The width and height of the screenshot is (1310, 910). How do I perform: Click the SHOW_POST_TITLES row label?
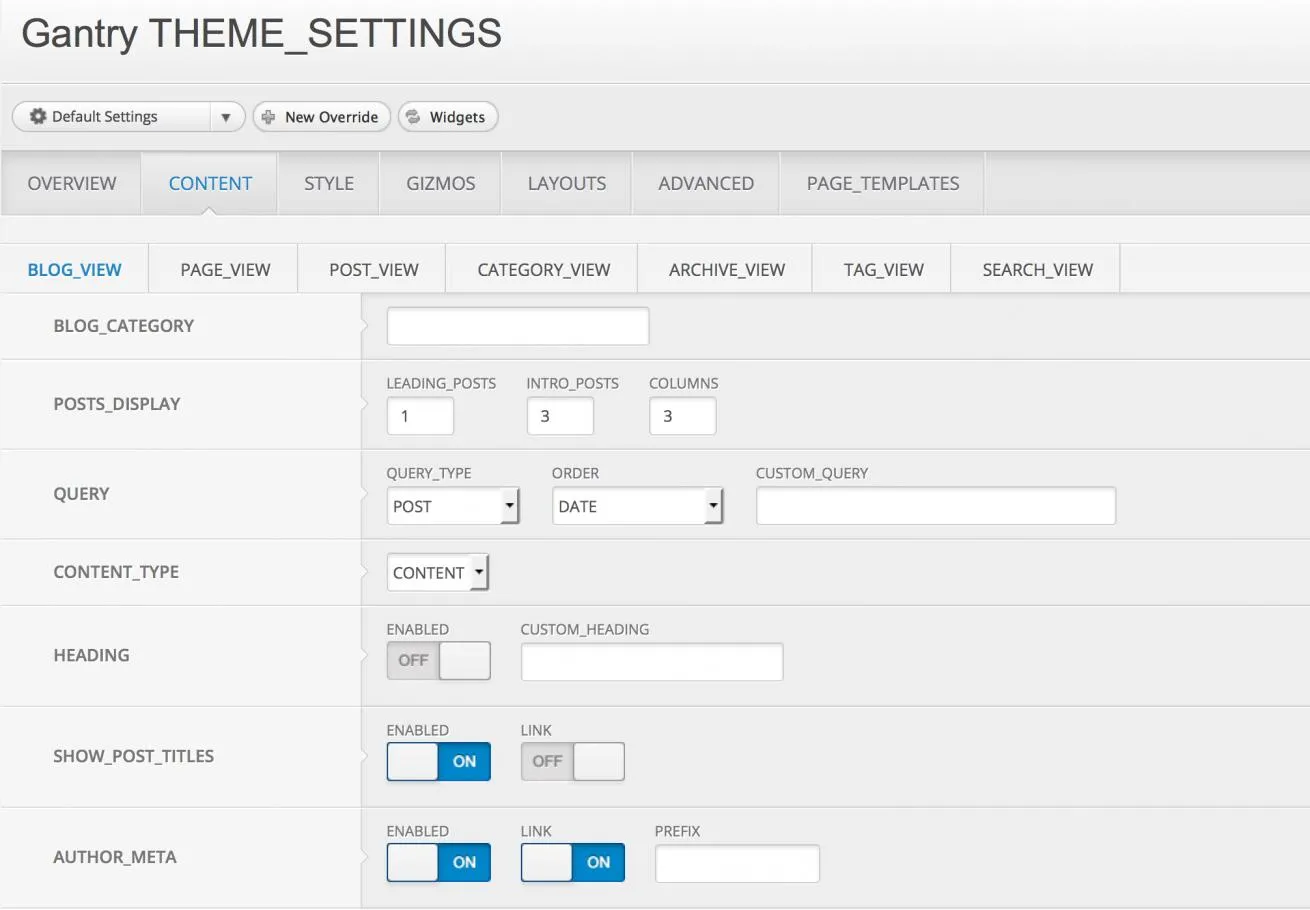(134, 756)
